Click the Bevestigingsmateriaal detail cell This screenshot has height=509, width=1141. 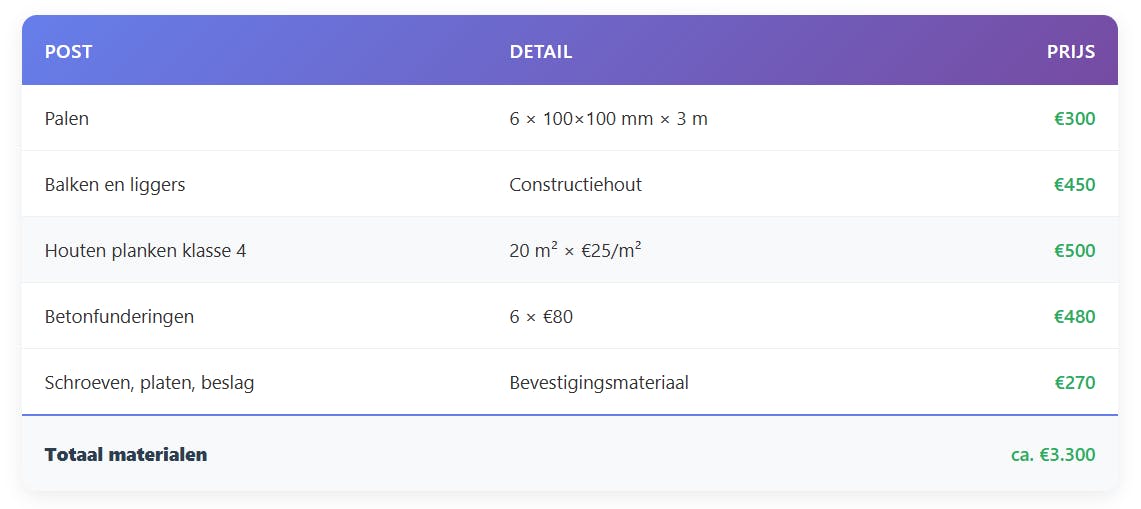[598, 383]
